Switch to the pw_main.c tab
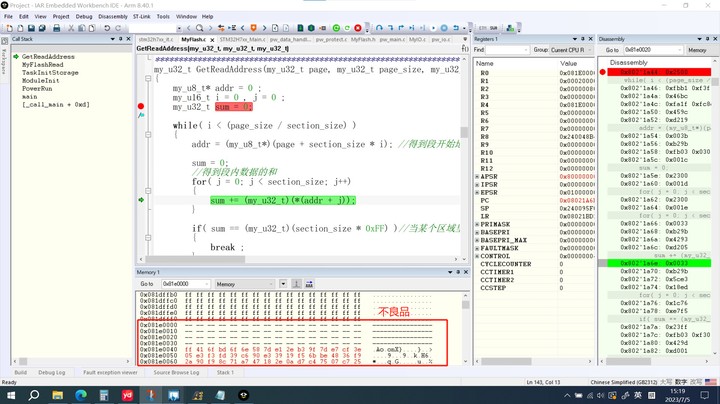Screen dimensions: 720x404 tap(392, 39)
